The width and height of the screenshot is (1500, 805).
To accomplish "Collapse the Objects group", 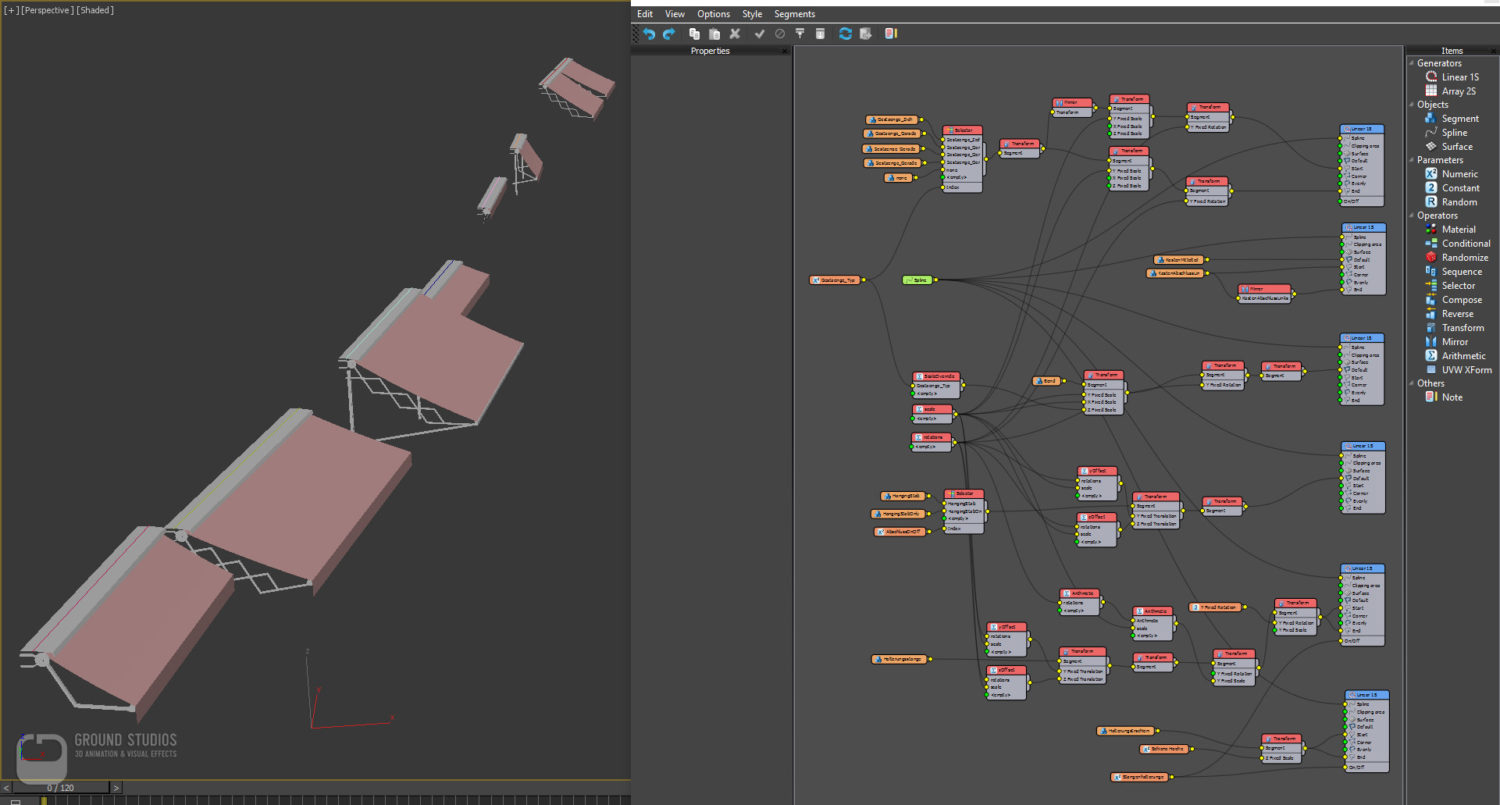I will (x=1411, y=105).
